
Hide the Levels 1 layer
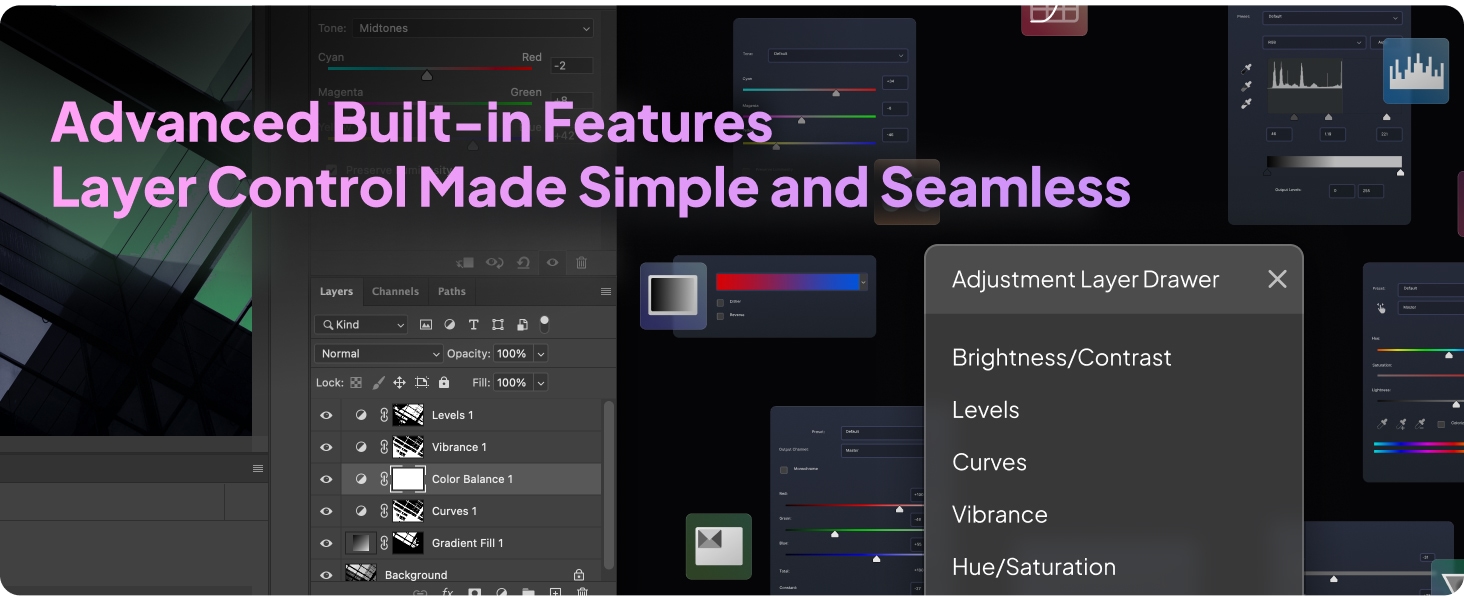click(326, 415)
